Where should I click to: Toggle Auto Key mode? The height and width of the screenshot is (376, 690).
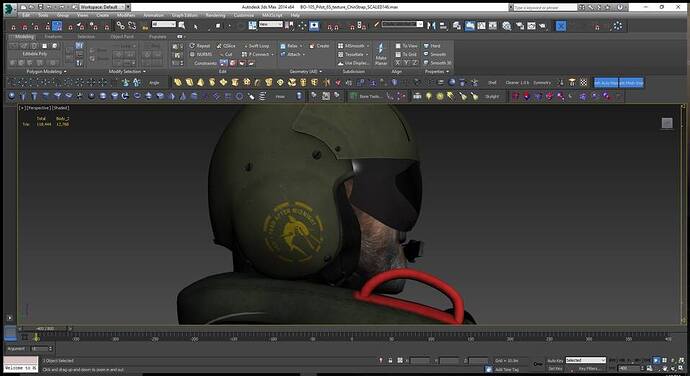pos(555,361)
